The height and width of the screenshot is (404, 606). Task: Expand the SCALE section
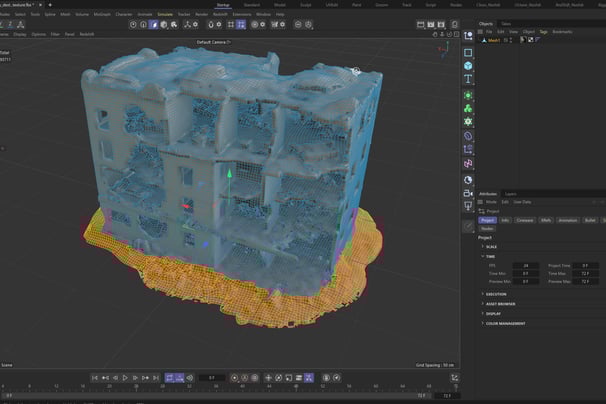489,247
